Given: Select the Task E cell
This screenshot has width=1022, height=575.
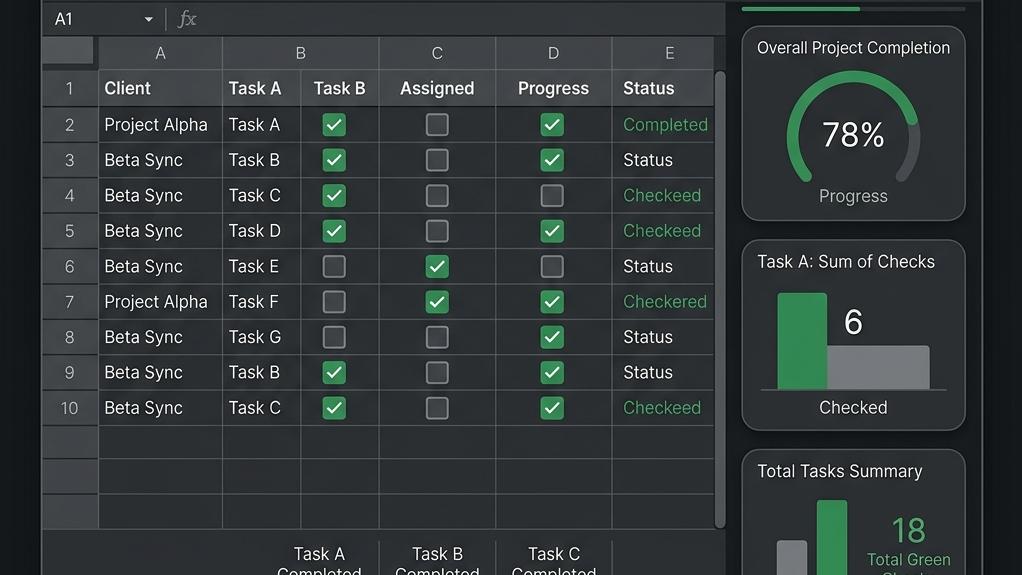Looking at the screenshot, I should pos(261,266).
